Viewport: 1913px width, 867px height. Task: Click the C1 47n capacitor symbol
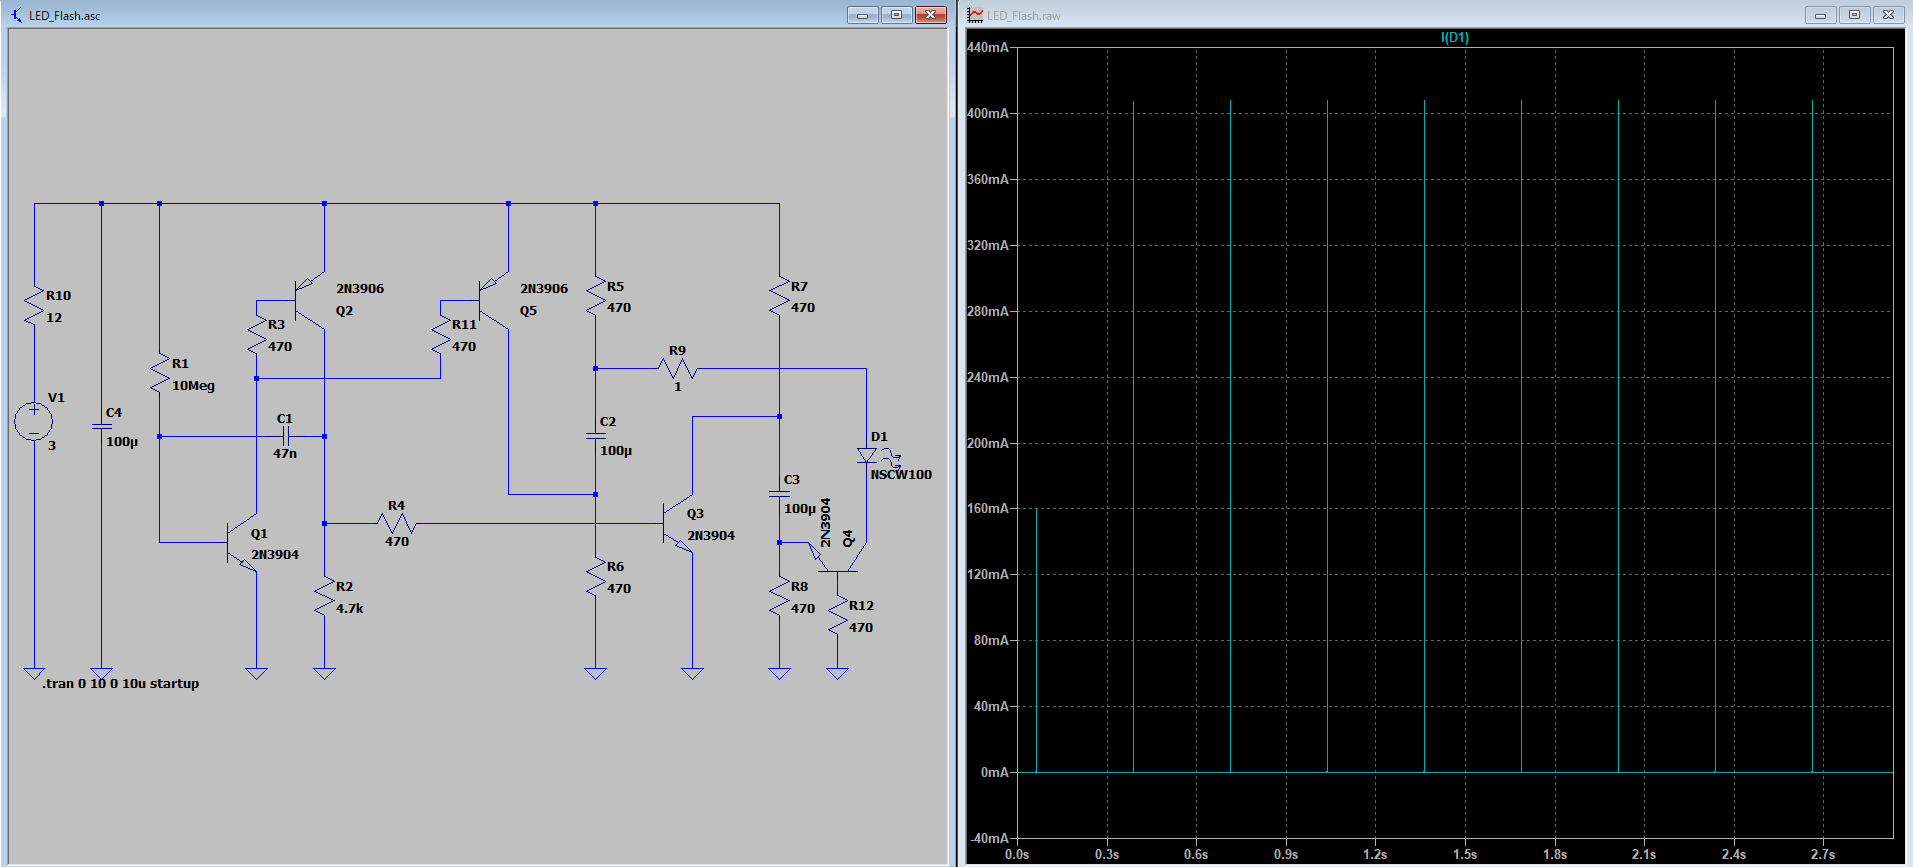(x=286, y=436)
